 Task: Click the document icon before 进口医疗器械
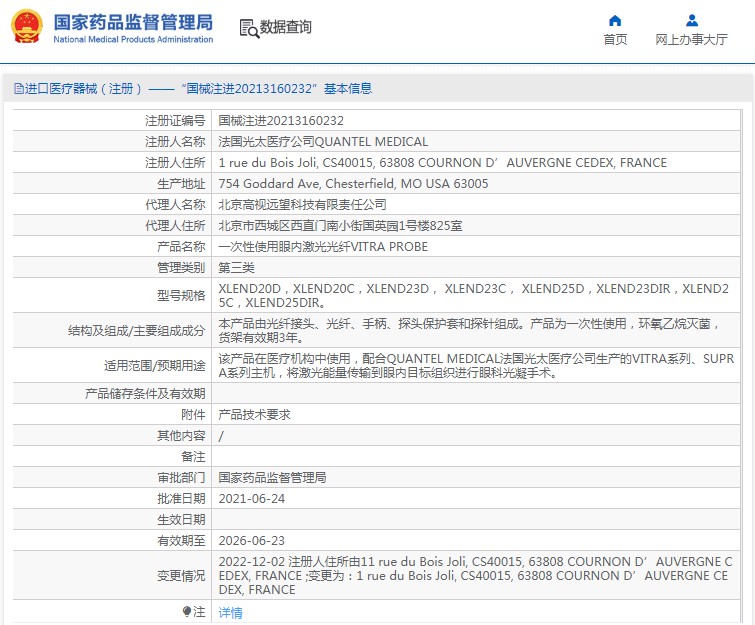pos(18,89)
